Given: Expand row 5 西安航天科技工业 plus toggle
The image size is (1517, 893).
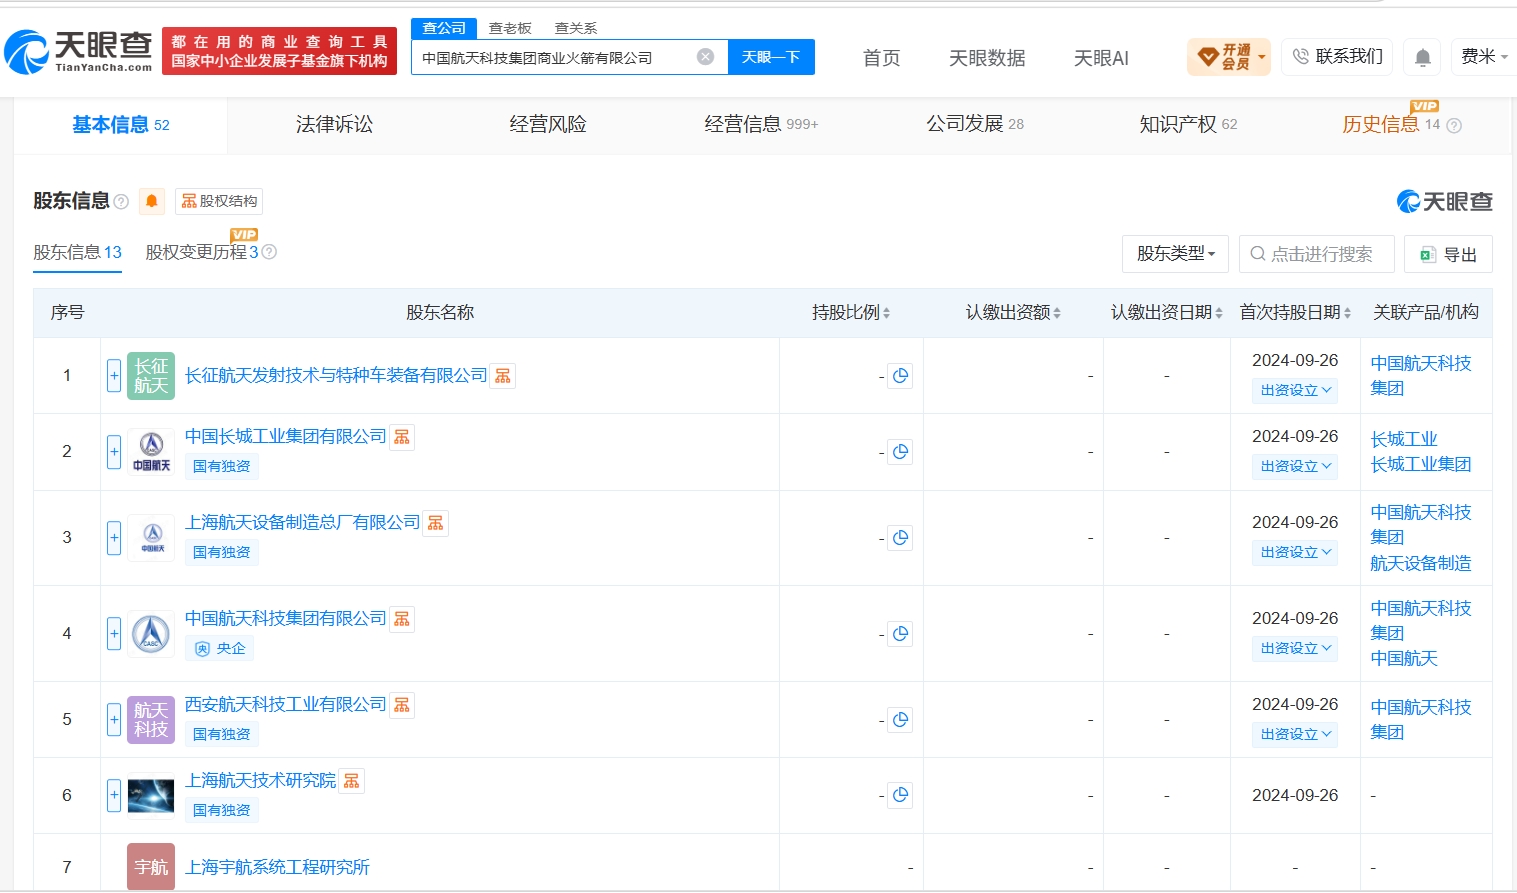Looking at the screenshot, I should 114,720.
